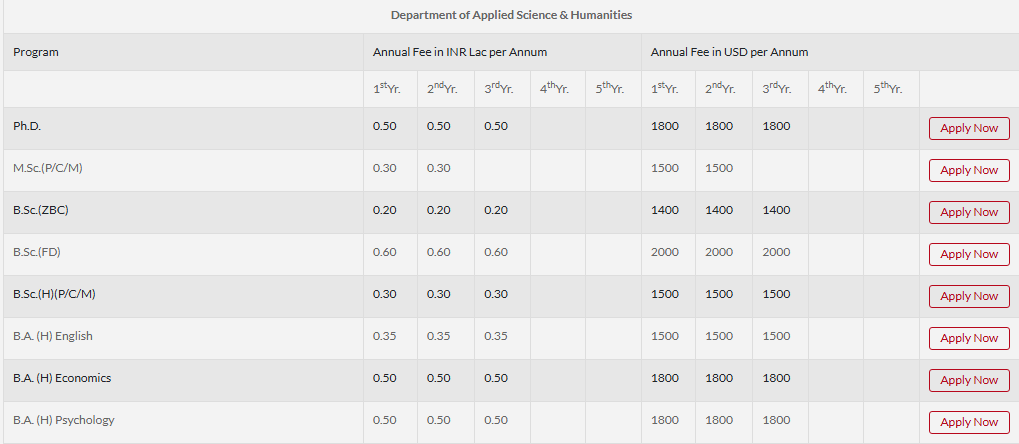Screen dimensions: 1019x444
Task: Apply now for B.Sc.(ZBC)
Action: click(x=968, y=212)
